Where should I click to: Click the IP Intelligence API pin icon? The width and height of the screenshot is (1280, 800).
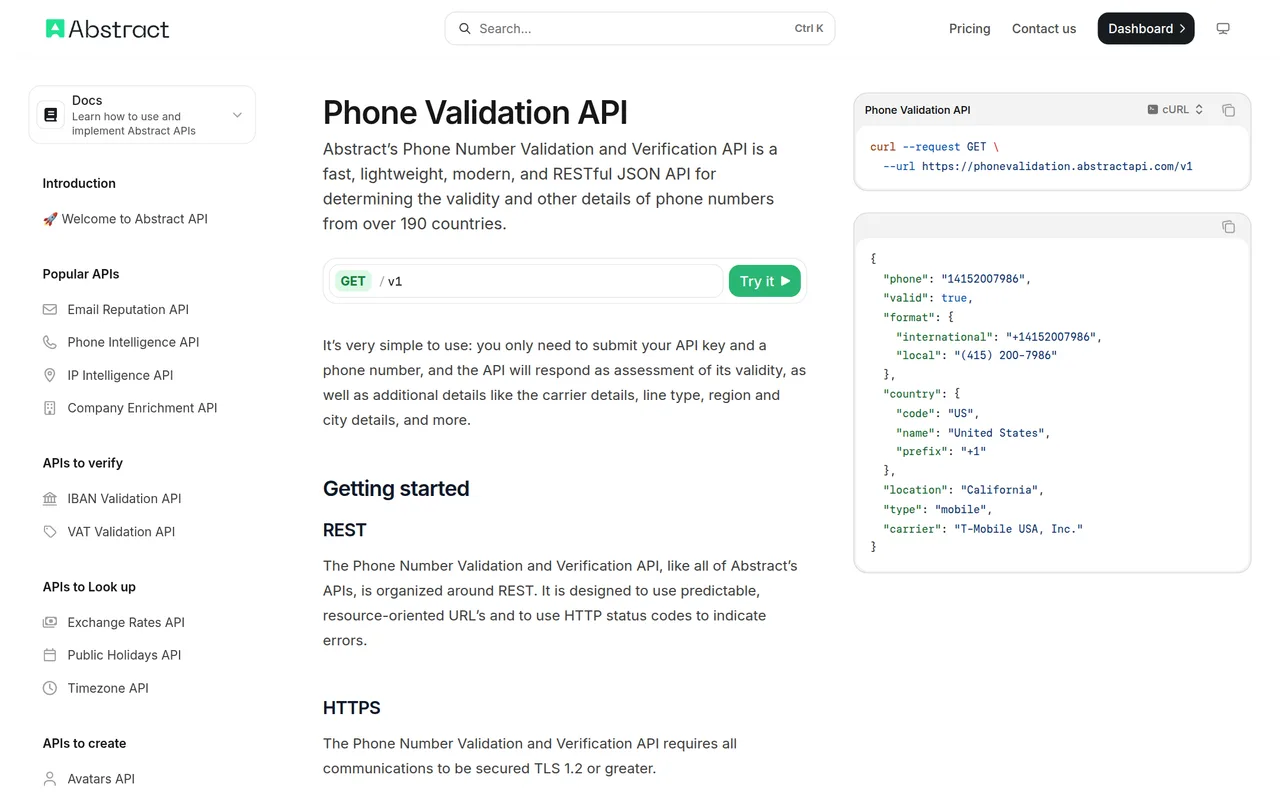50,375
